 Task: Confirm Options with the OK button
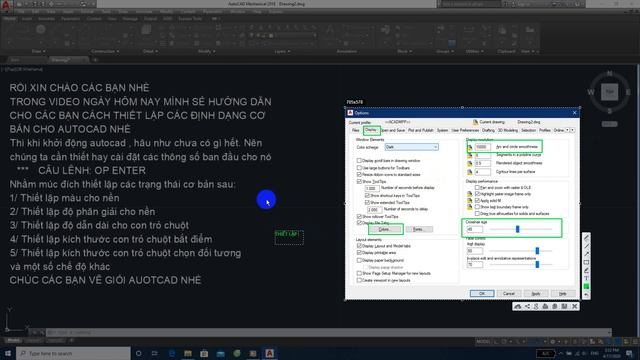click(482, 293)
